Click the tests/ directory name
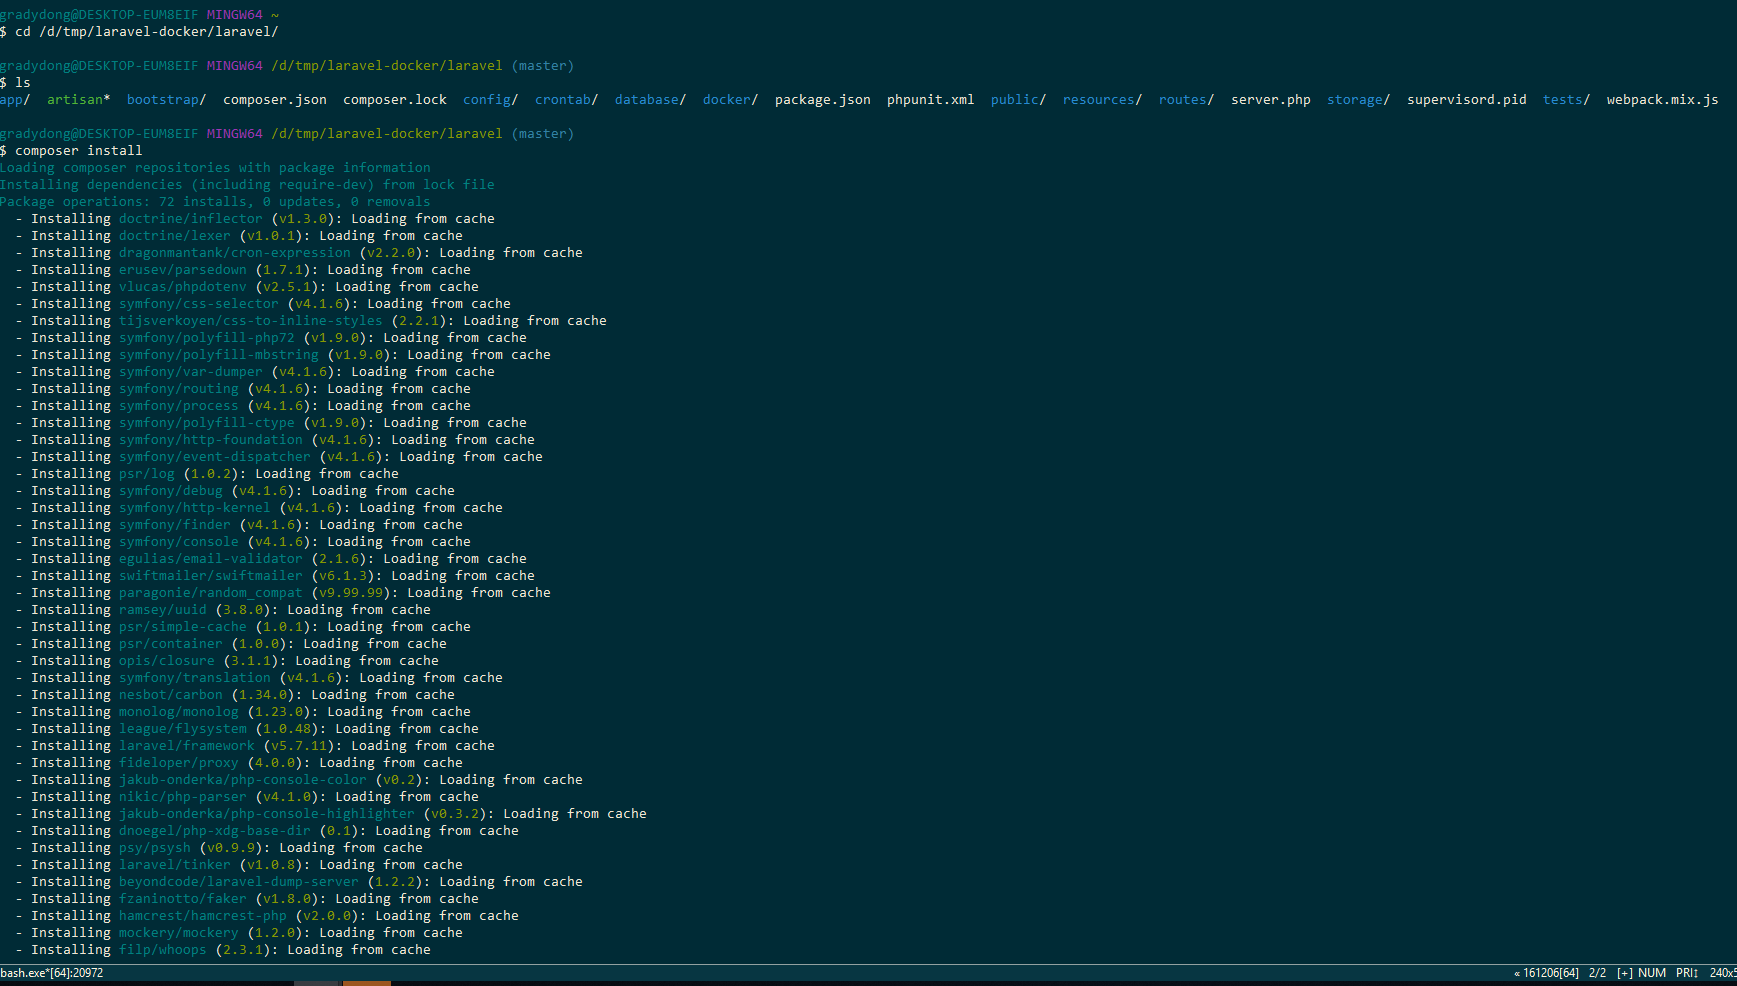 pyautogui.click(x=1567, y=100)
